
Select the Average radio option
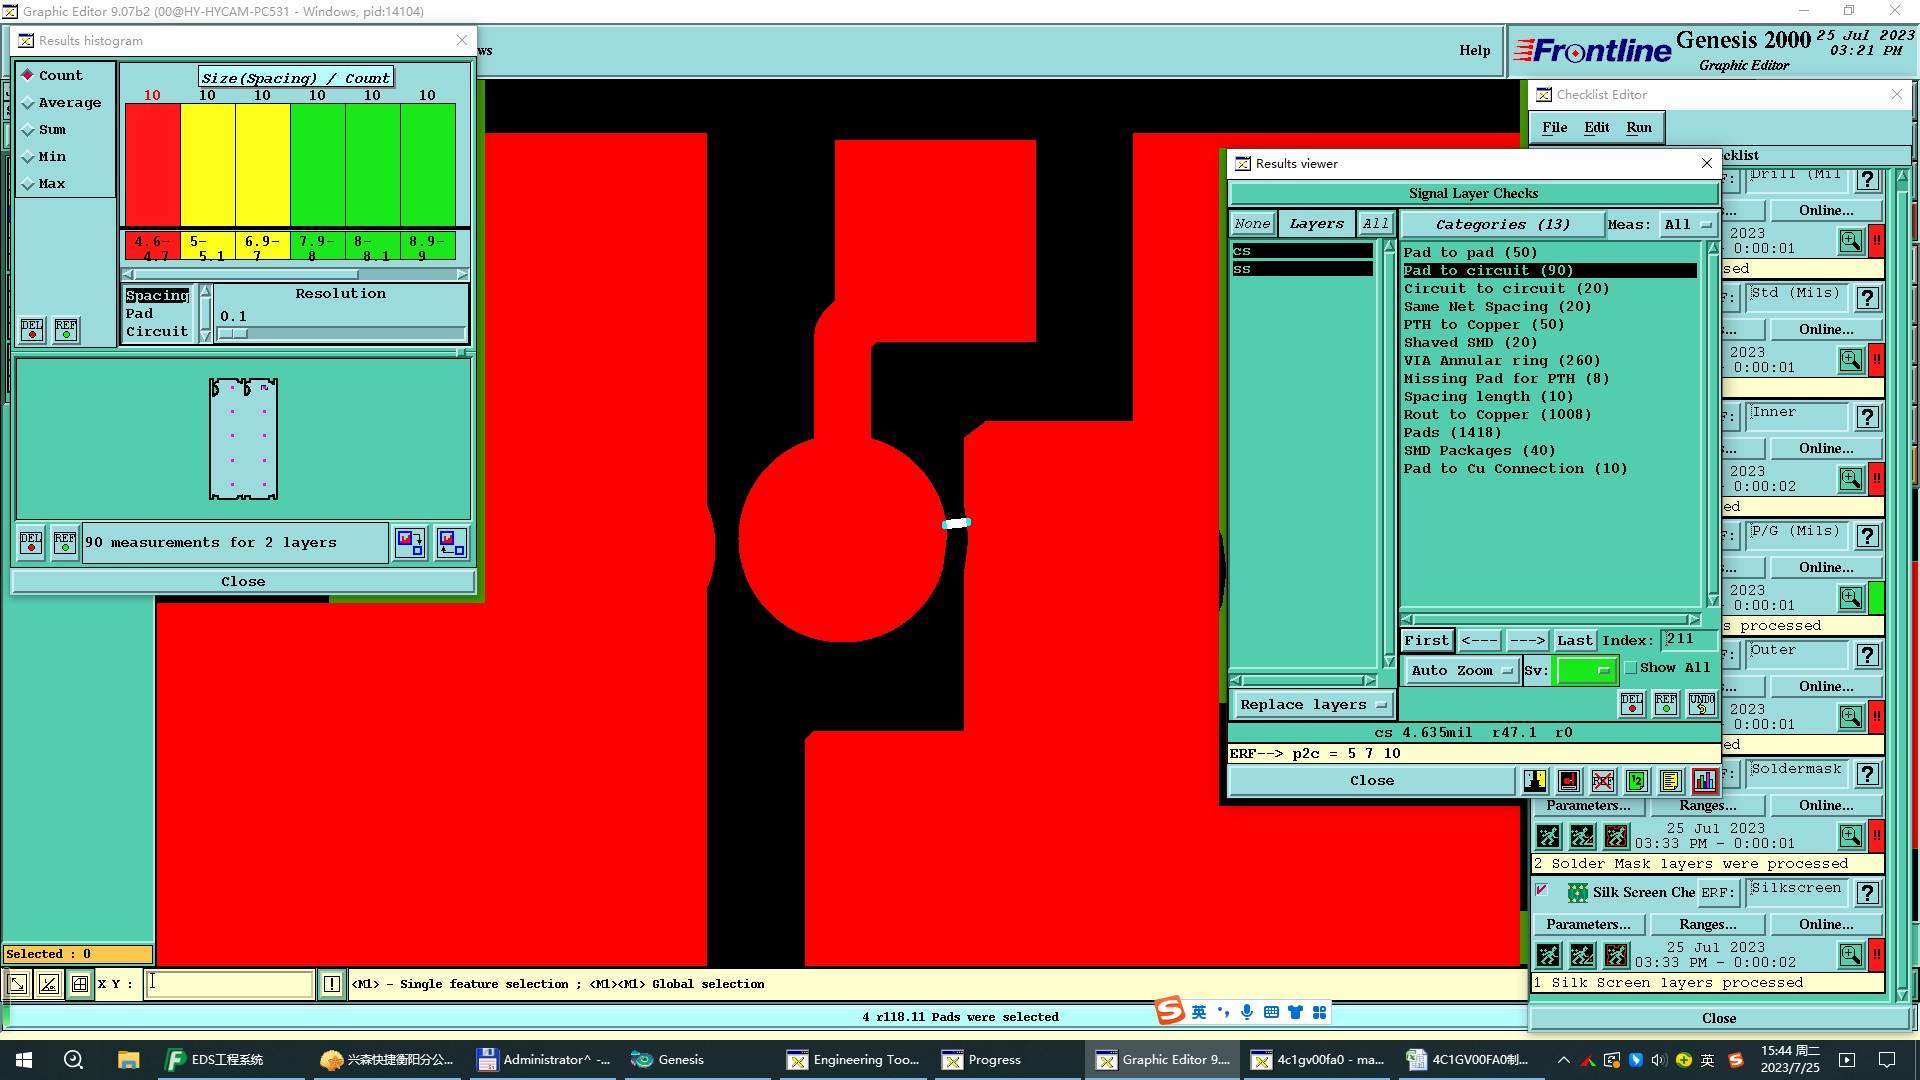(29, 103)
